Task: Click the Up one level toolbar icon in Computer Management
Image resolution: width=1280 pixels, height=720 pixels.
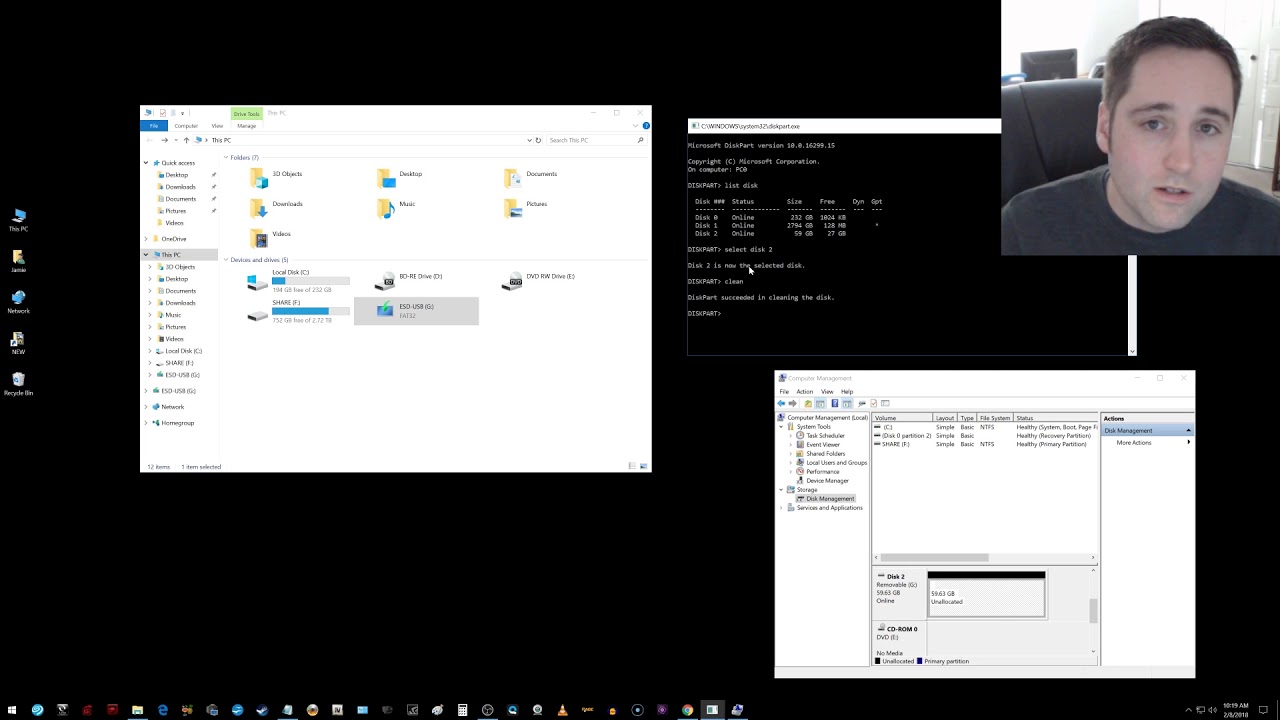Action: (808, 403)
